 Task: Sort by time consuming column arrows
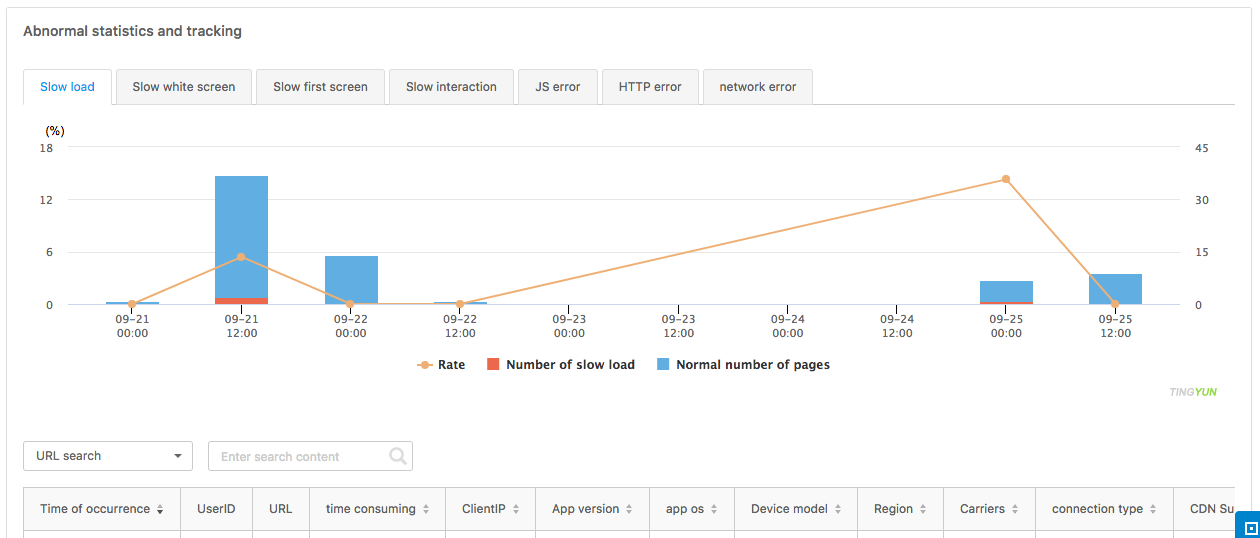(x=426, y=510)
